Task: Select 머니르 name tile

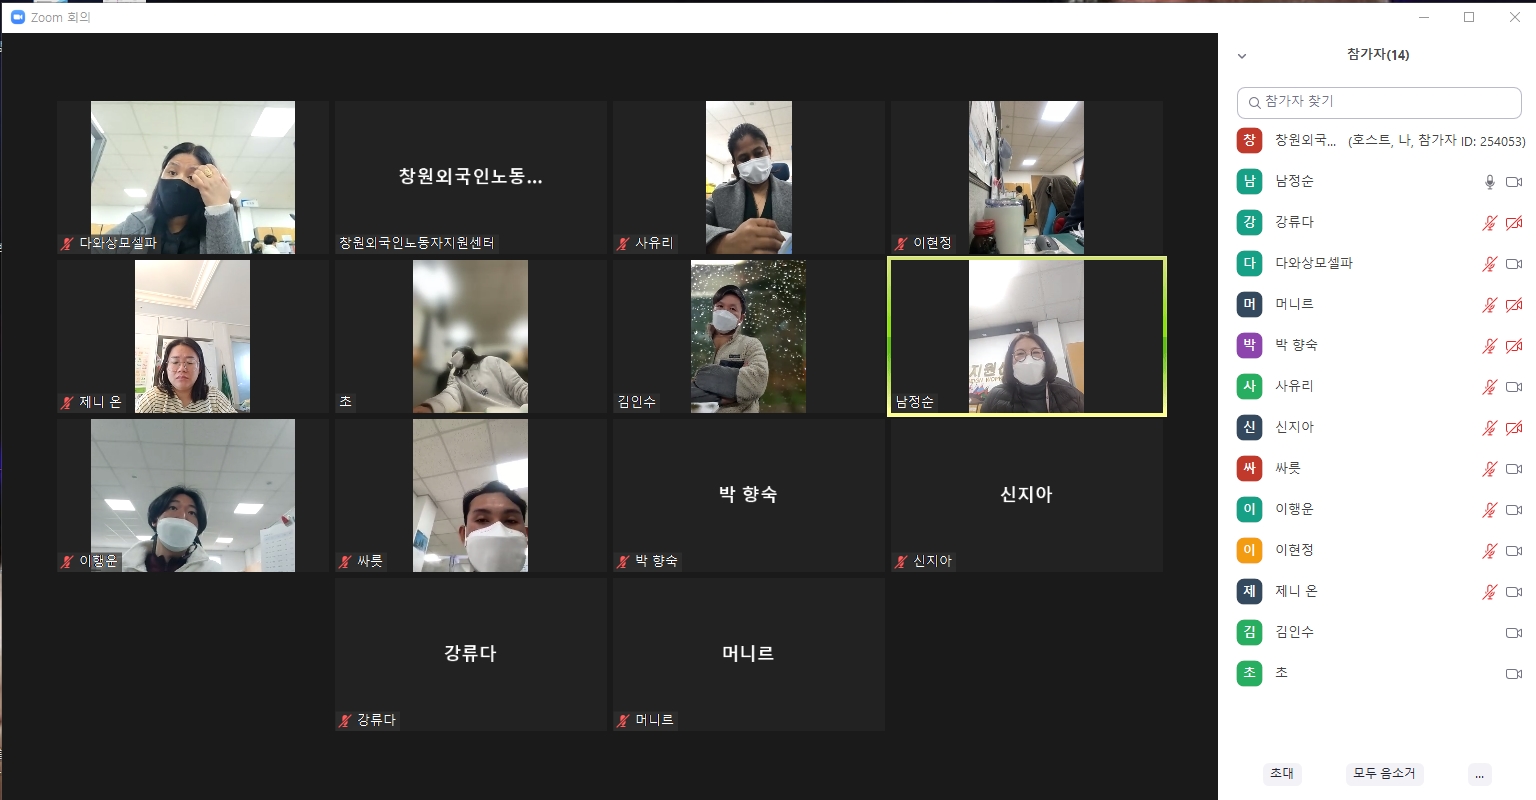Action: click(749, 654)
